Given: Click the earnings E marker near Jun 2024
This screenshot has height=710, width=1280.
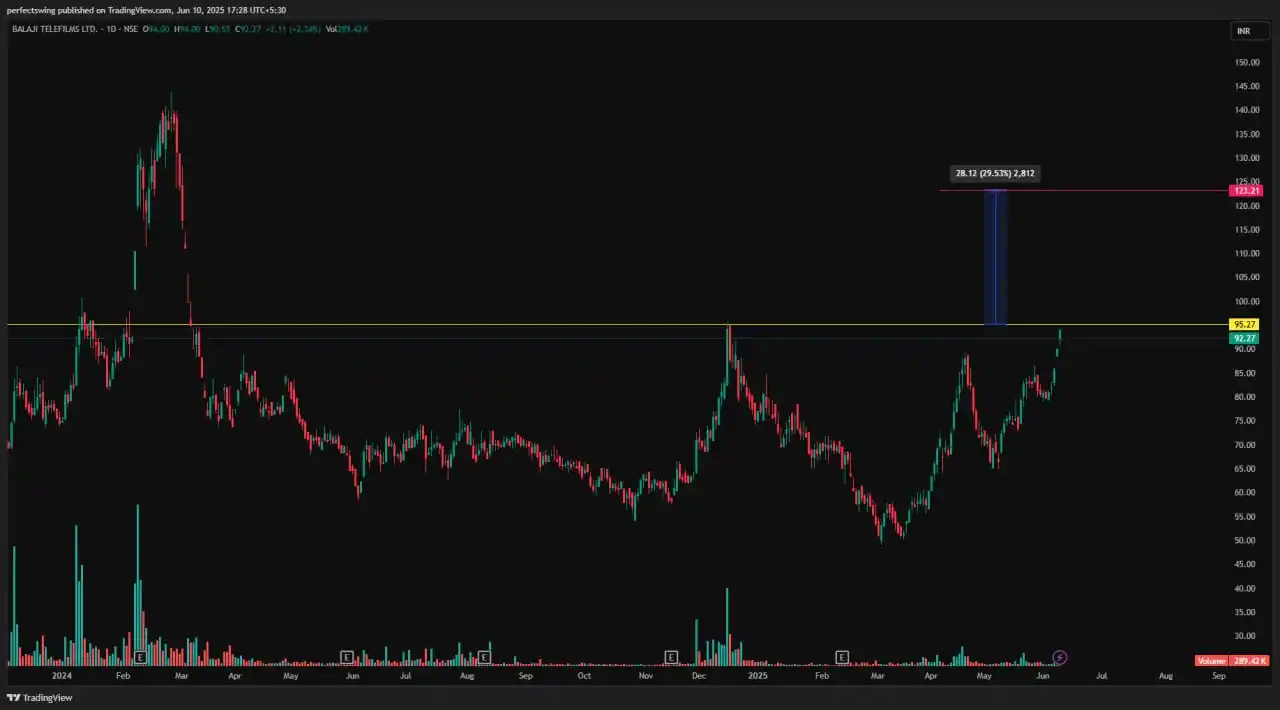Looking at the screenshot, I should [347, 657].
